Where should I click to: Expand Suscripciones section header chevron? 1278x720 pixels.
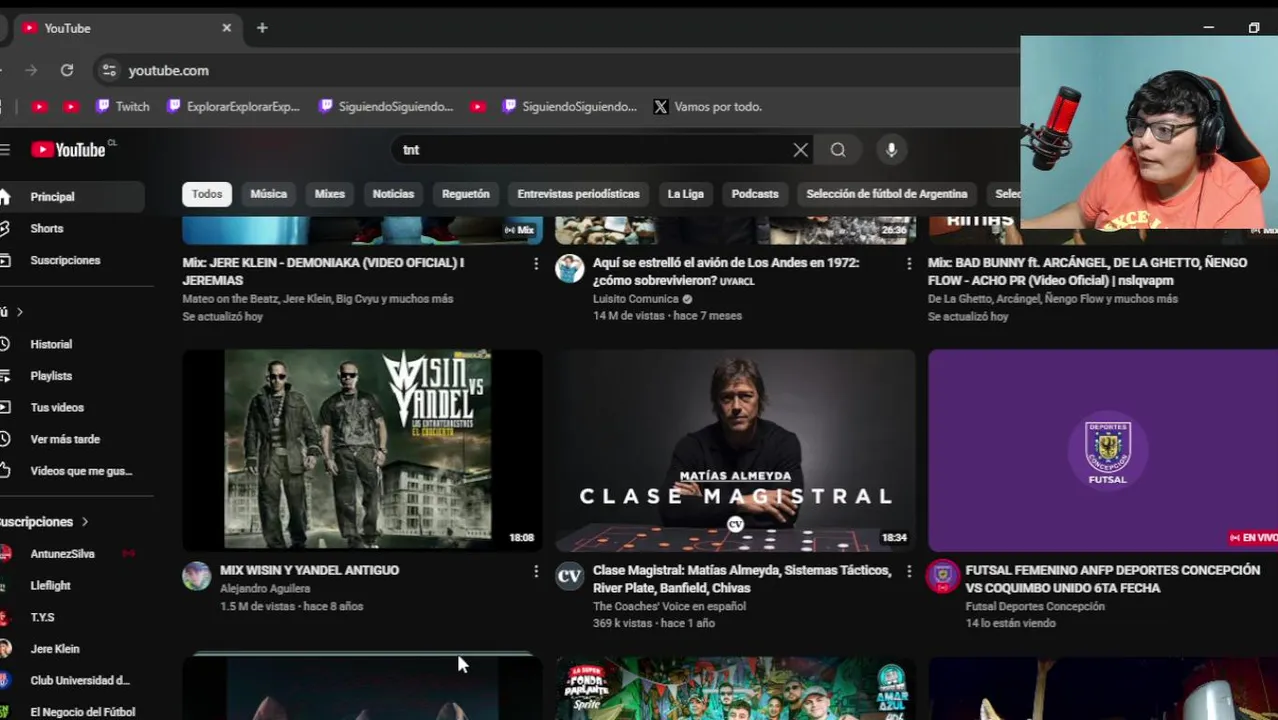85,522
